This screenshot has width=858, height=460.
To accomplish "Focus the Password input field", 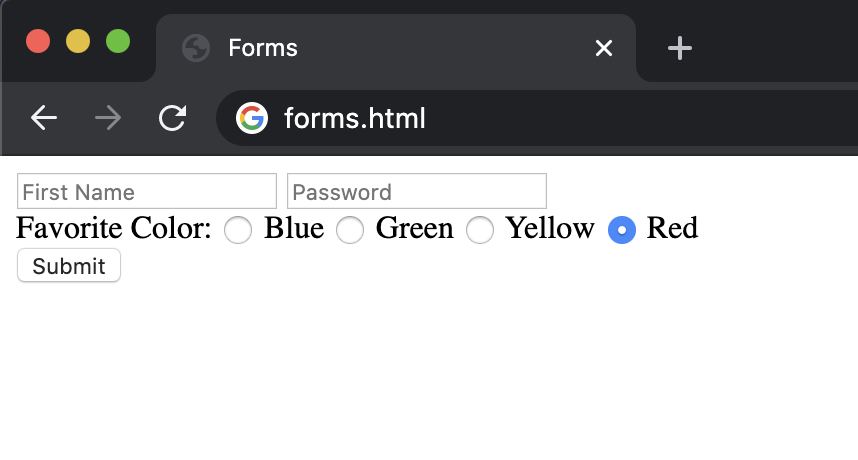I will click(x=417, y=191).
